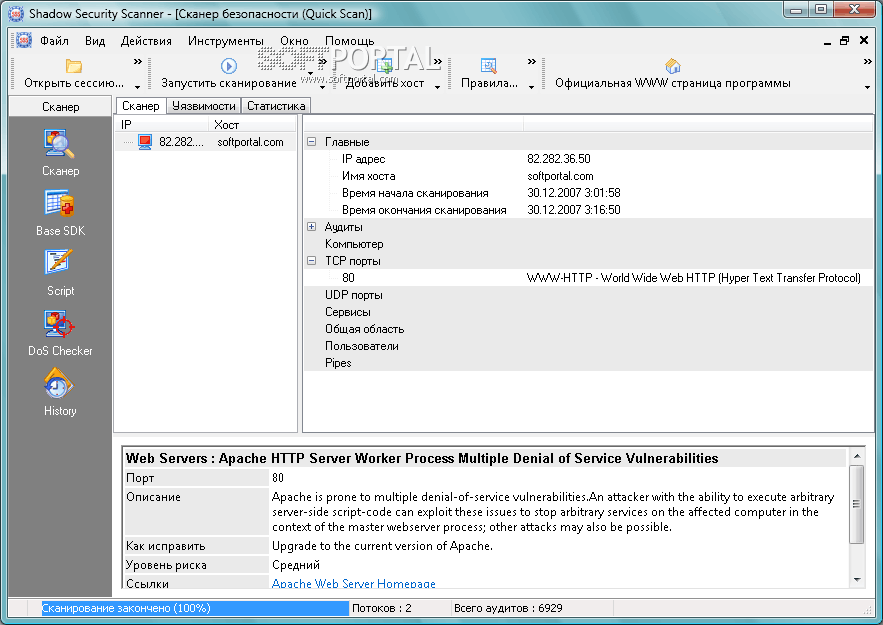The image size is (883, 625).
Task: Click the Открыть сессию... button label
Action: (74, 83)
